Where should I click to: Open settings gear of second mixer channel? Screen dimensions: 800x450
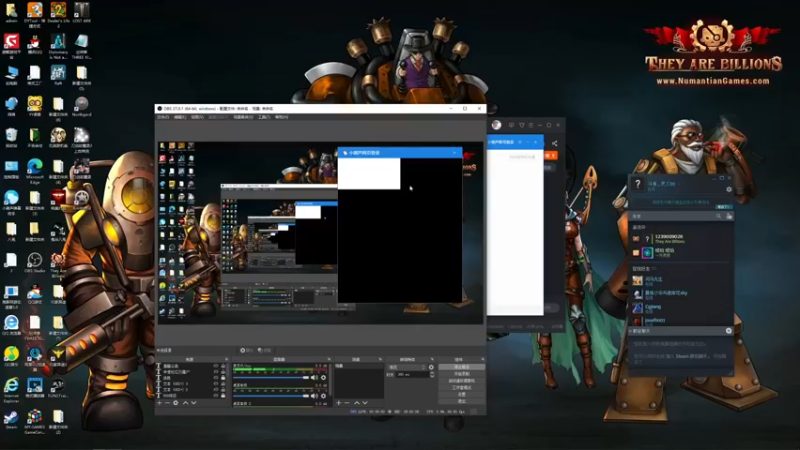[323, 395]
